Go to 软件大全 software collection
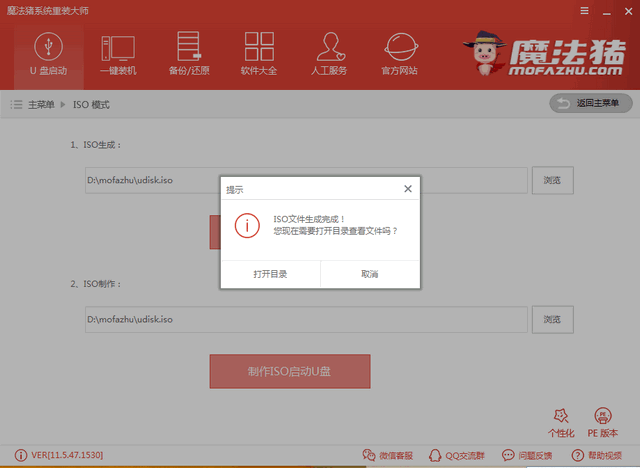 [259, 54]
